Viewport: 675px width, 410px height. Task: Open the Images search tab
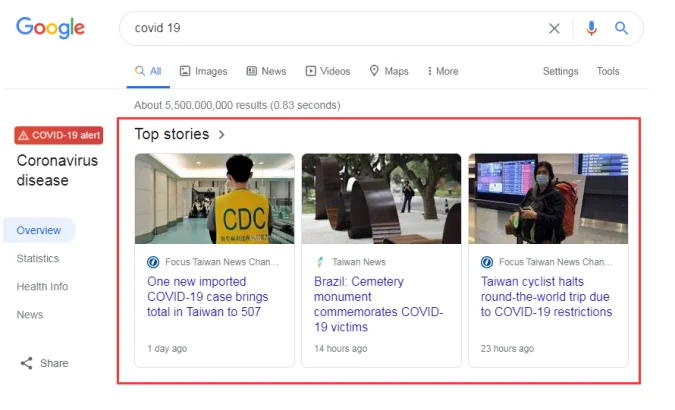tap(203, 71)
